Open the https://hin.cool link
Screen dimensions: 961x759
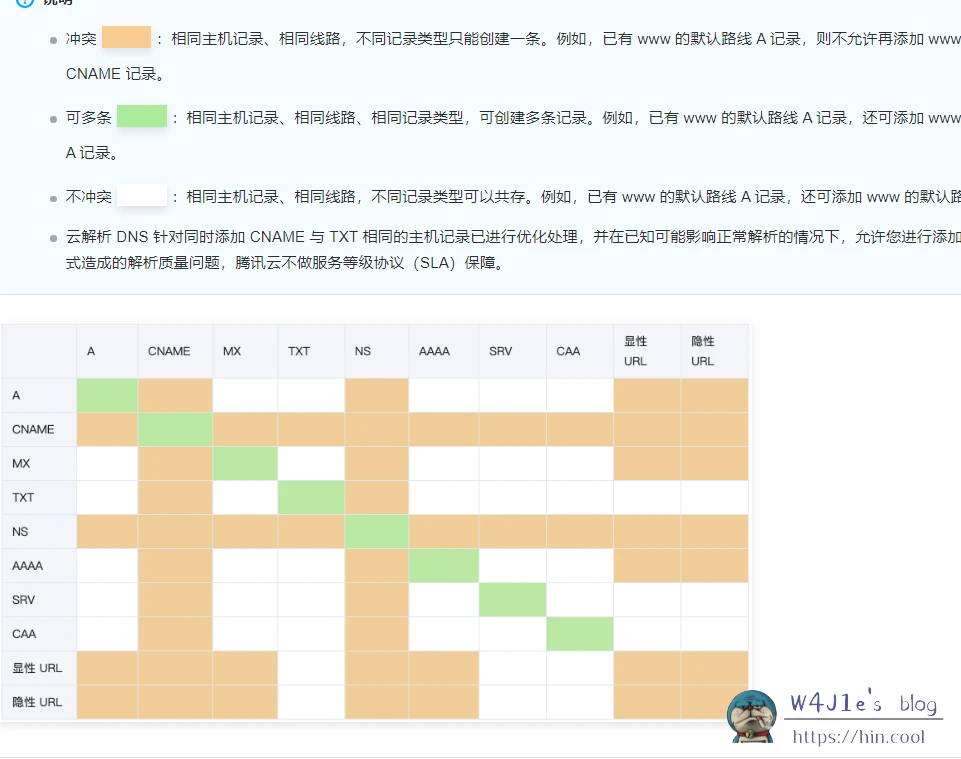click(x=859, y=738)
